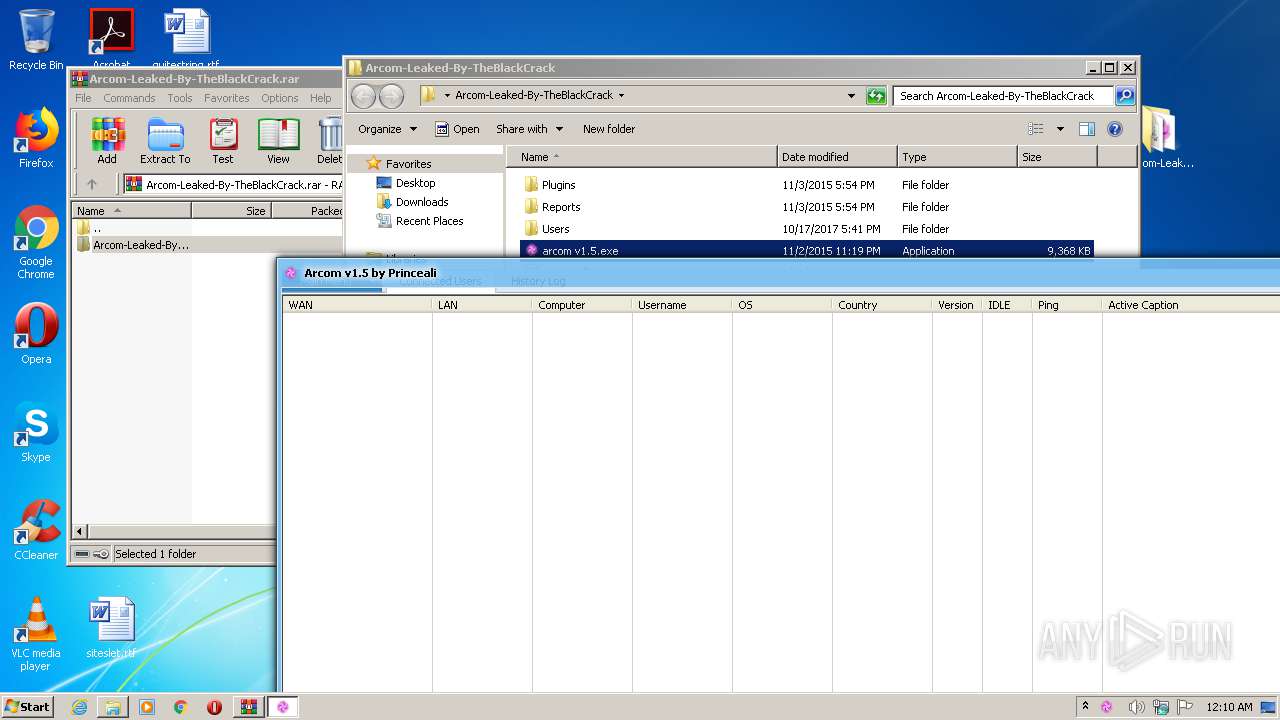The width and height of the screenshot is (1280, 720).
Task: Open Share with dropdown in Explorer
Action: coord(529,129)
